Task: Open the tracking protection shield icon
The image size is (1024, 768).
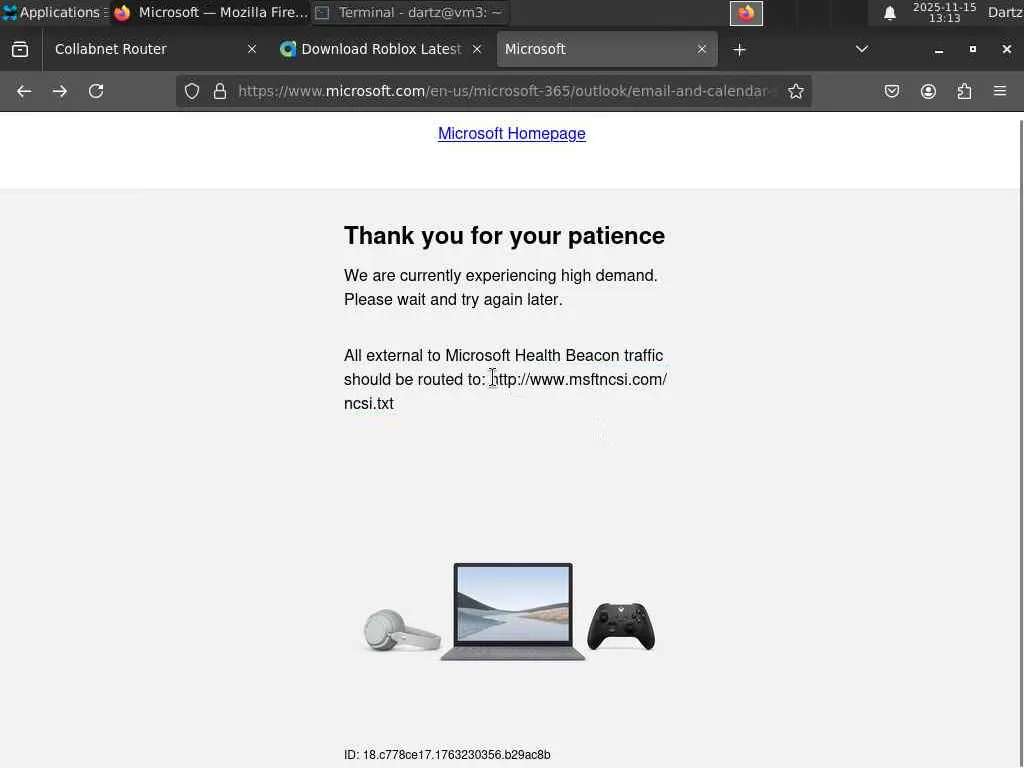Action: click(x=191, y=91)
